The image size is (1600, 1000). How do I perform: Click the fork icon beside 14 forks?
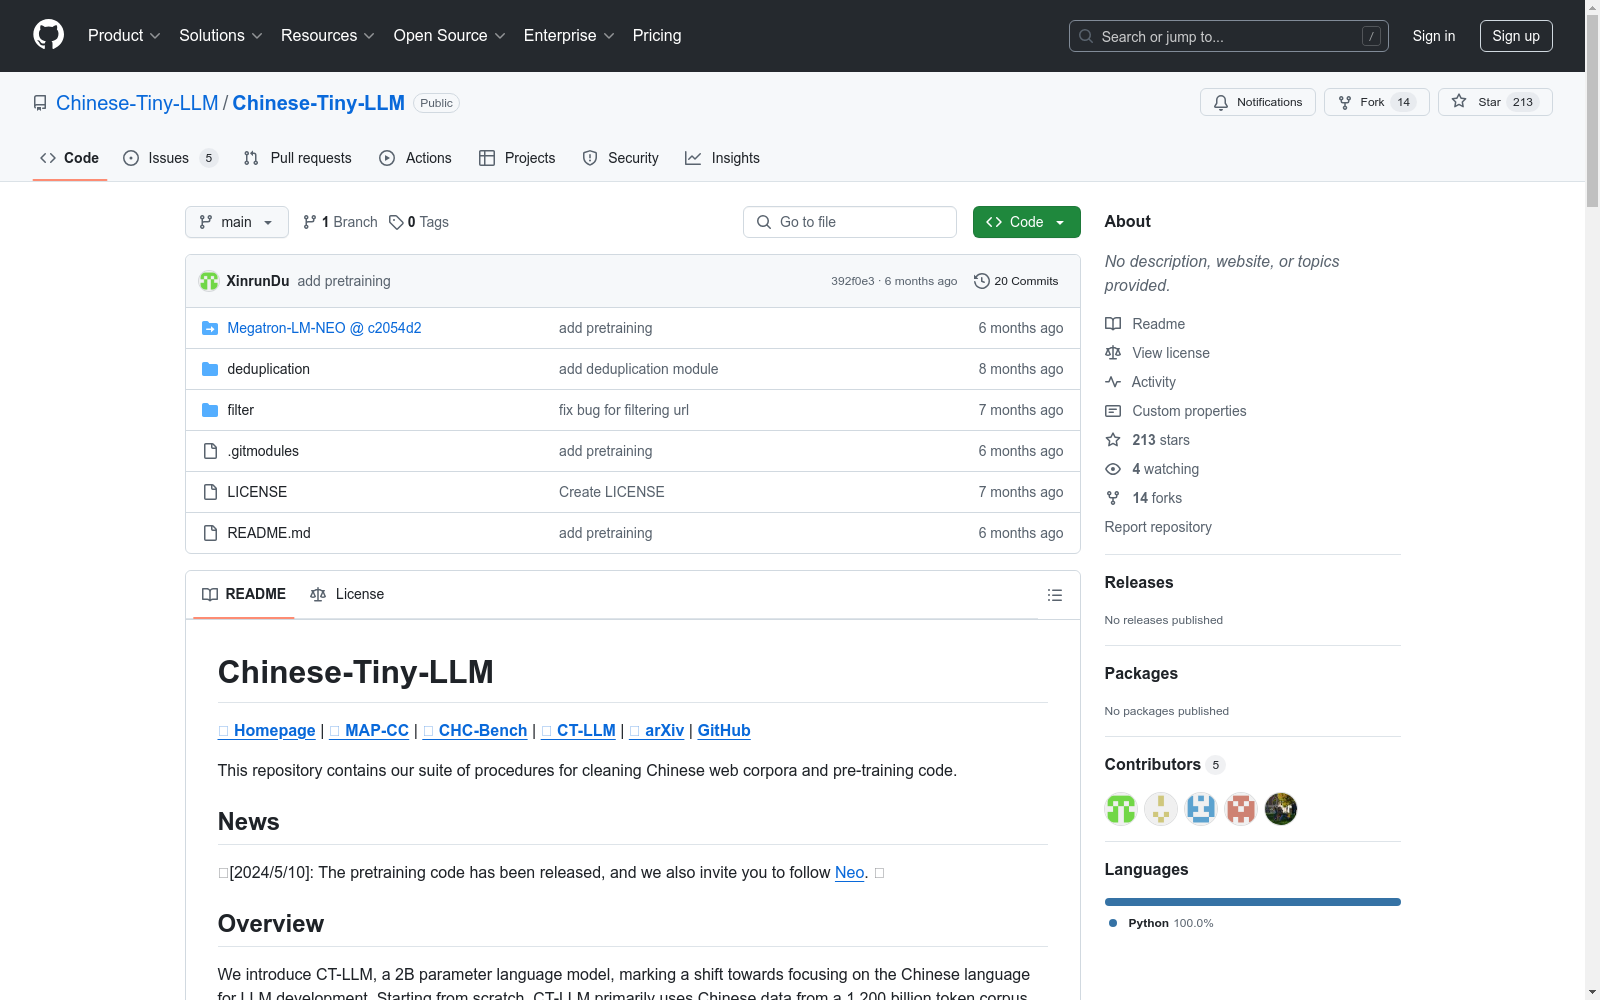tap(1113, 498)
